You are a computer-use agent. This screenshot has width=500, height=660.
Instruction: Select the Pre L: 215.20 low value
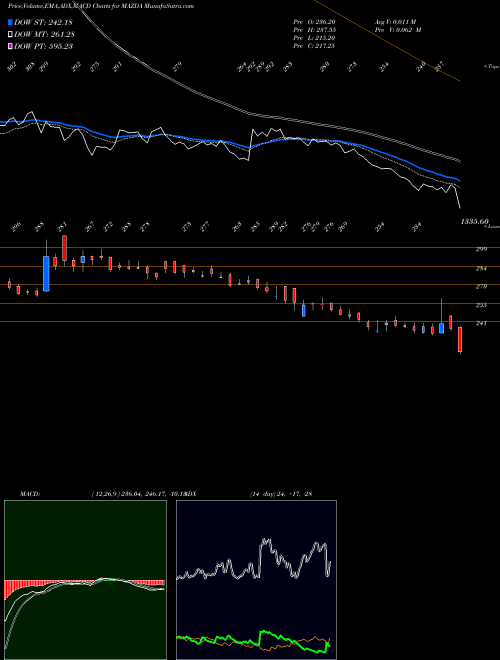(x=314, y=38)
